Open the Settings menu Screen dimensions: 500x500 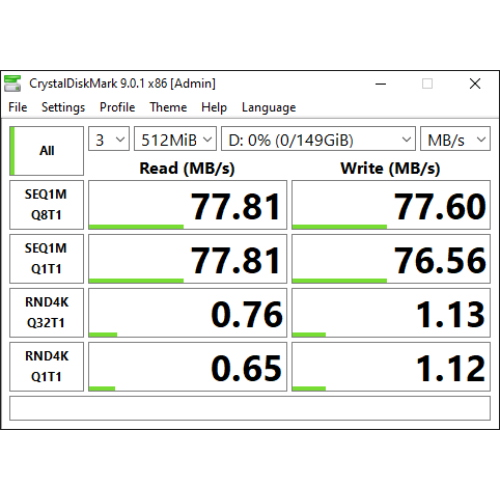63,107
